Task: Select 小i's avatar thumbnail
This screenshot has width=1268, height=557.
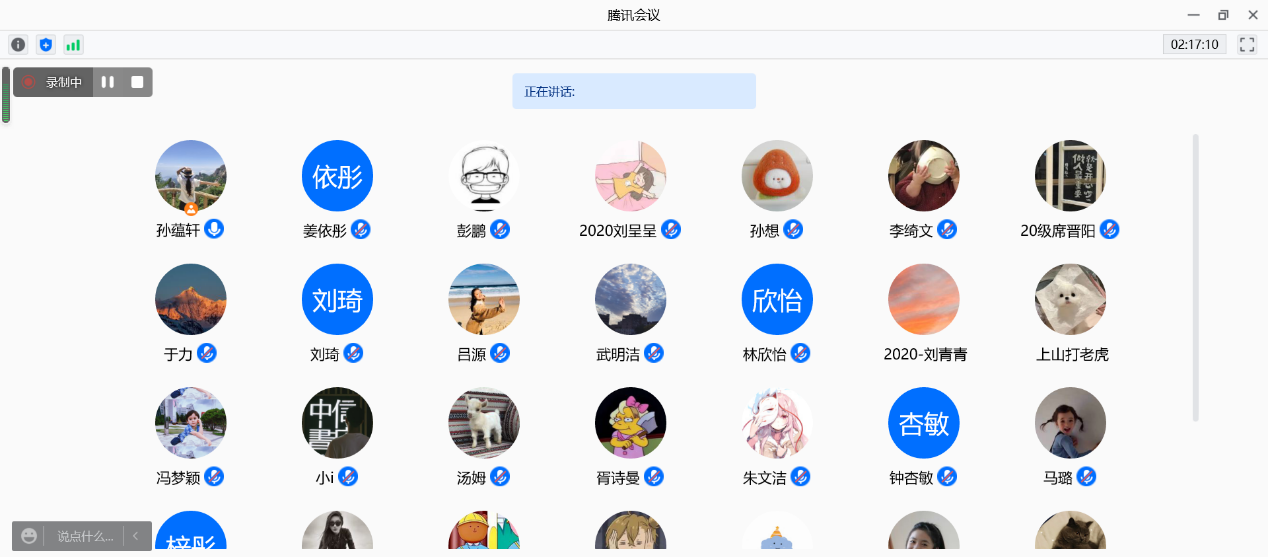Action: point(337,423)
